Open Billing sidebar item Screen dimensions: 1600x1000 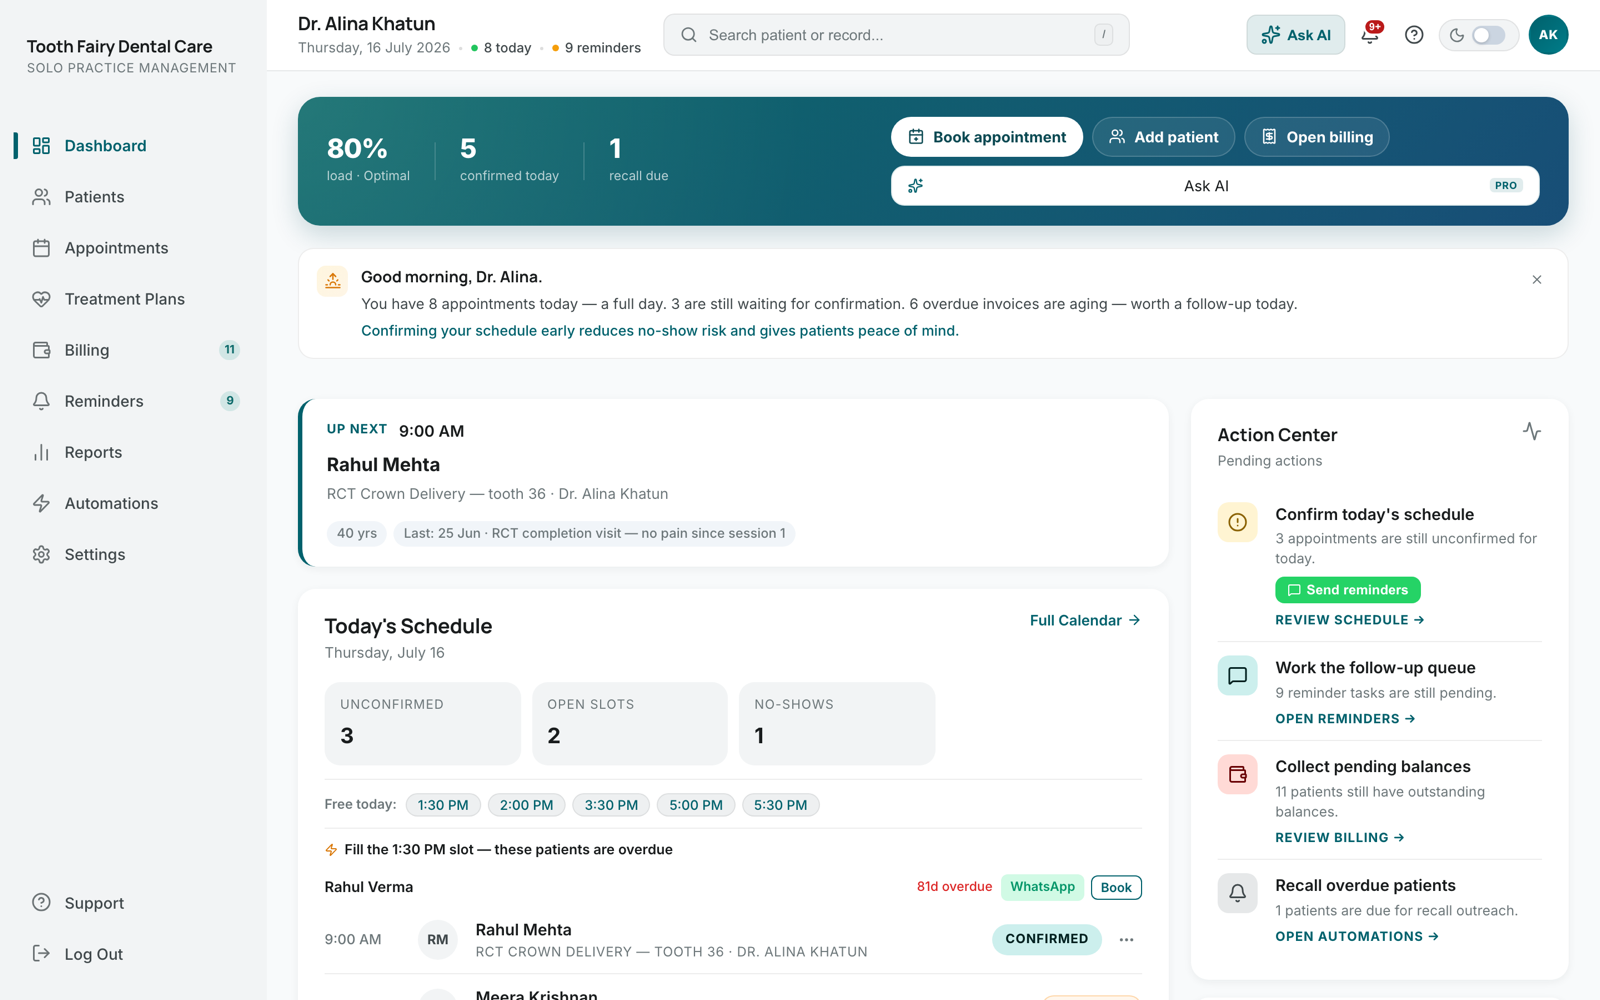(133, 350)
